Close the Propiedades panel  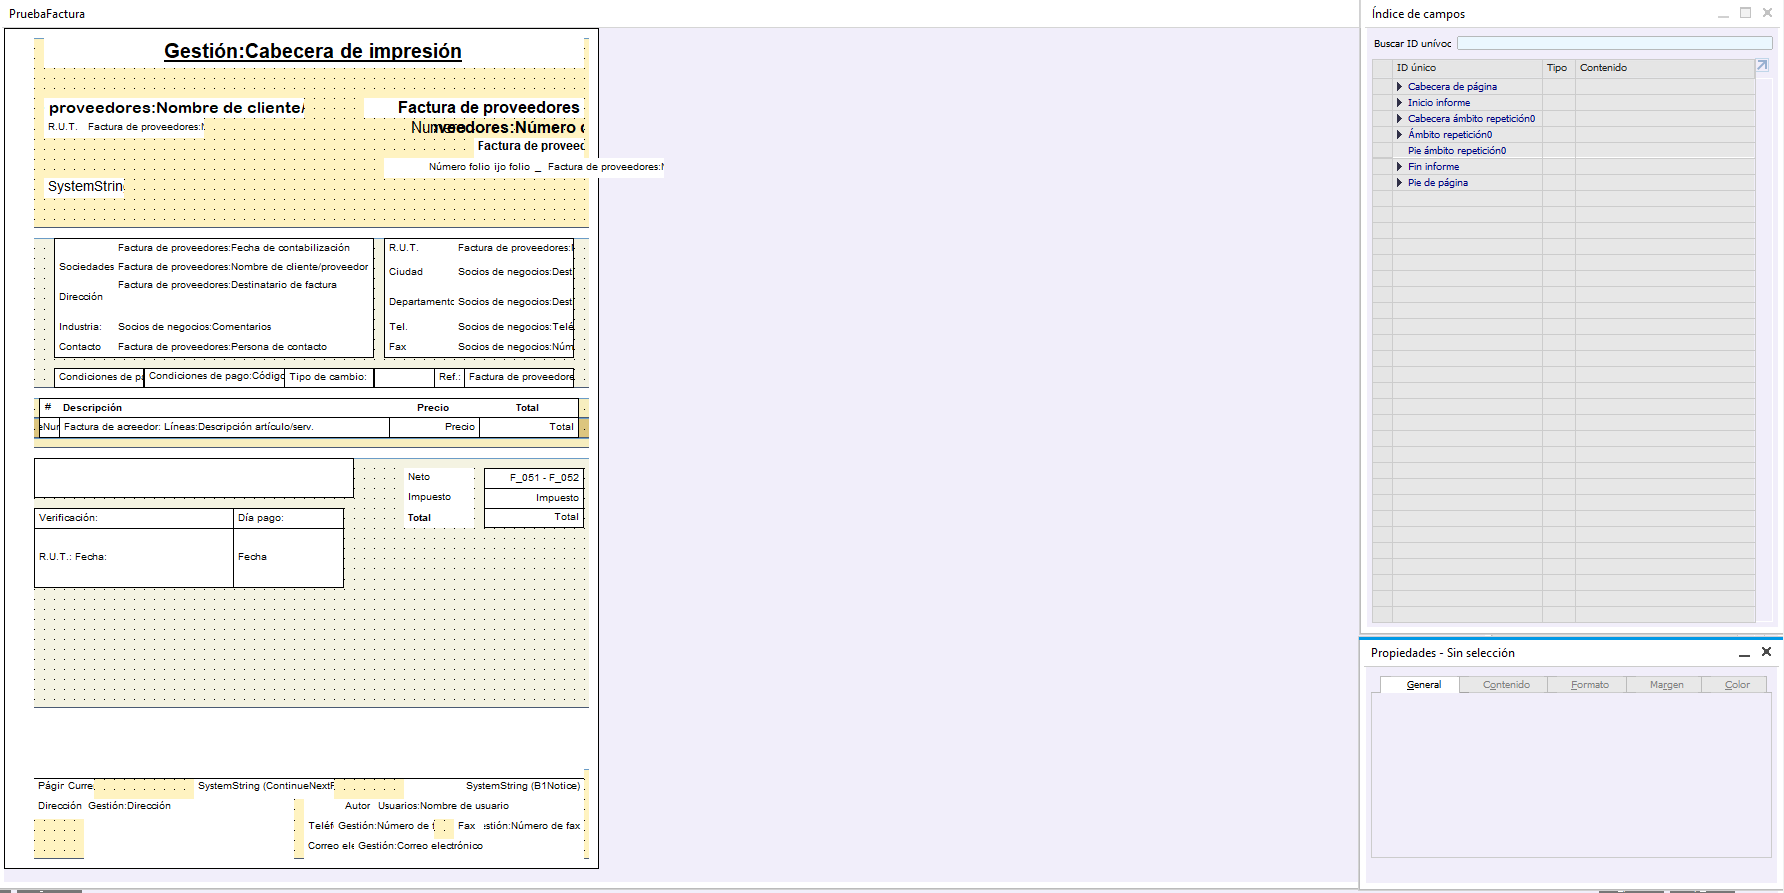tap(1766, 652)
